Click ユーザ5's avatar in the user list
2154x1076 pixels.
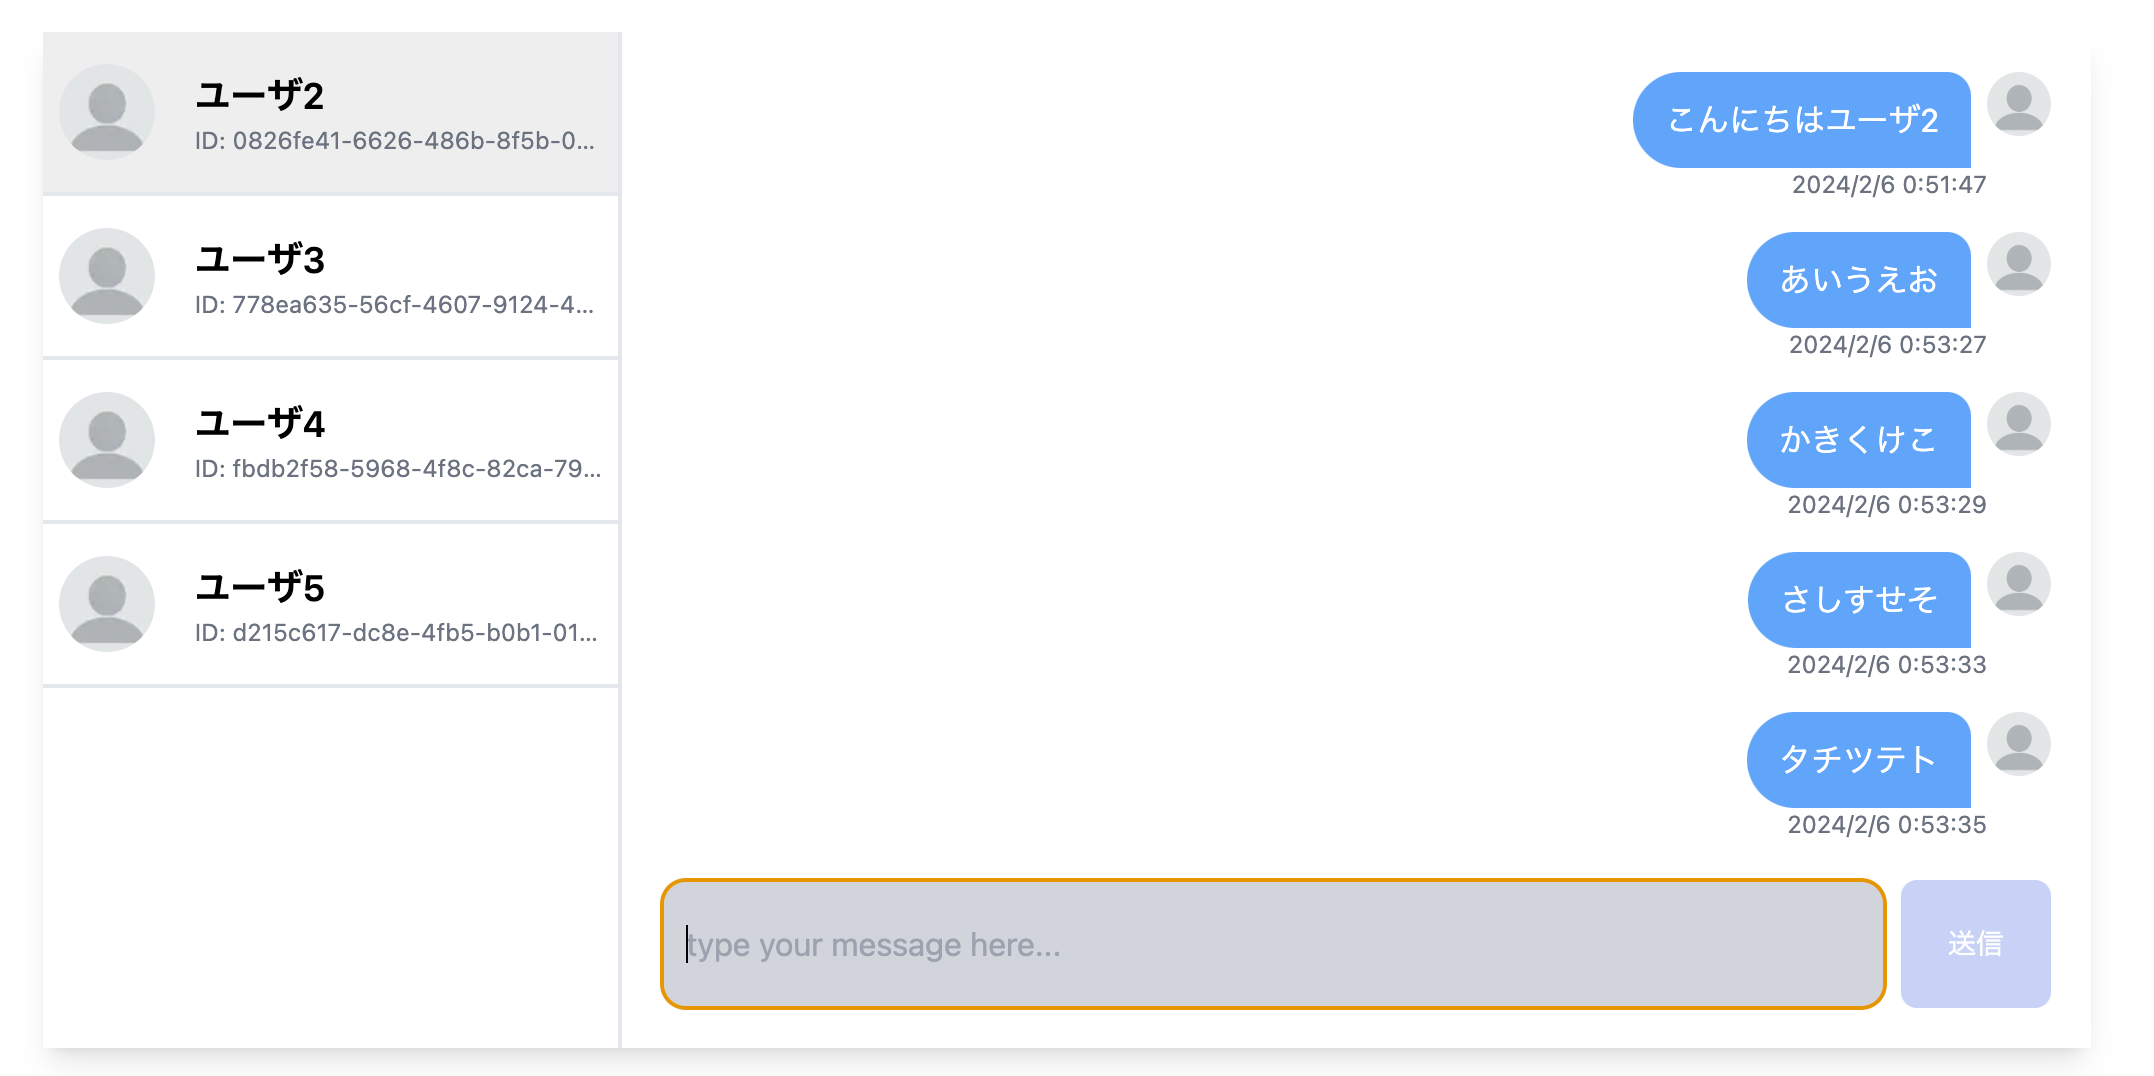tap(107, 604)
